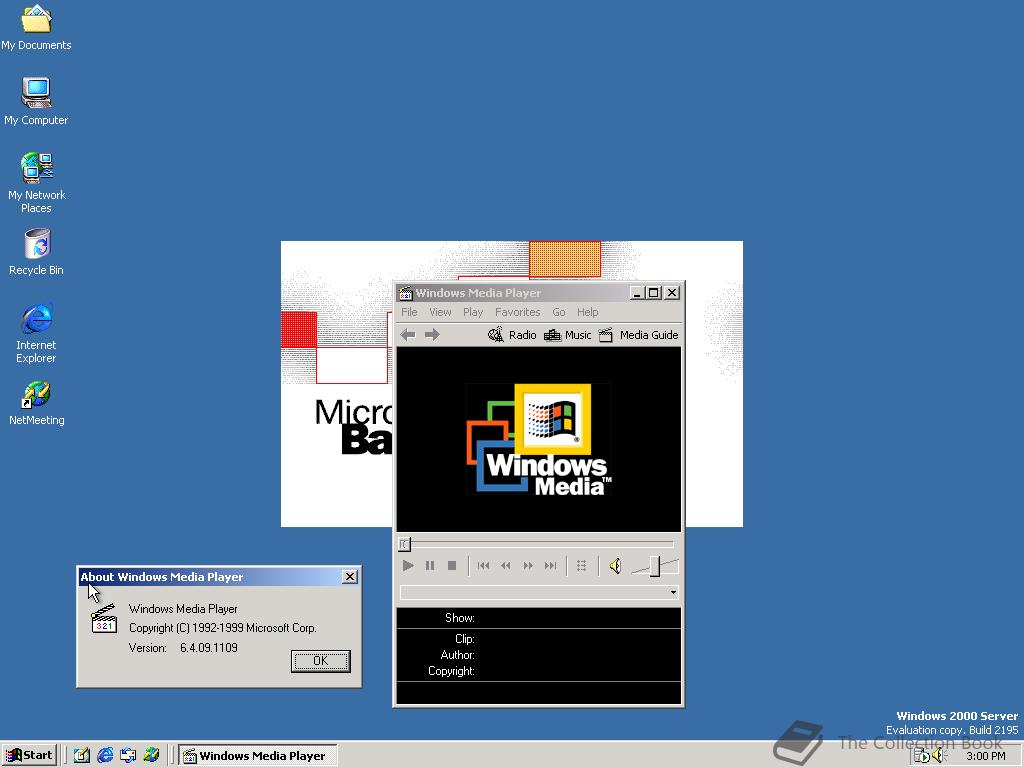
Task: Click the Clip: label in info panel
Action: pos(464,639)
